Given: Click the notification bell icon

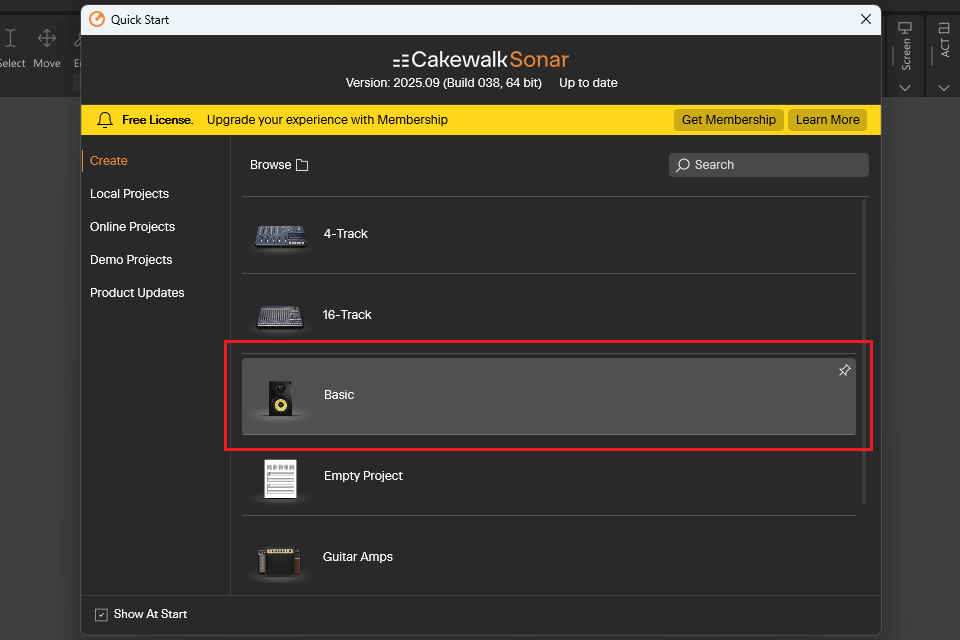Looking at the screenshot, I should point(105,120).
